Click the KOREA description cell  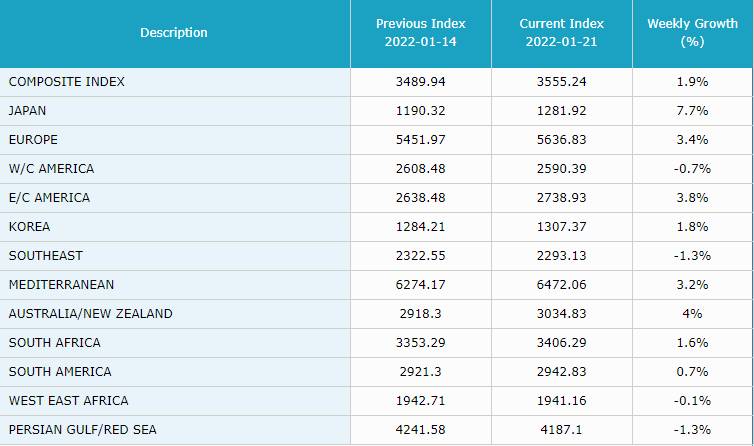pyautogui.click(x=29, y=227)
